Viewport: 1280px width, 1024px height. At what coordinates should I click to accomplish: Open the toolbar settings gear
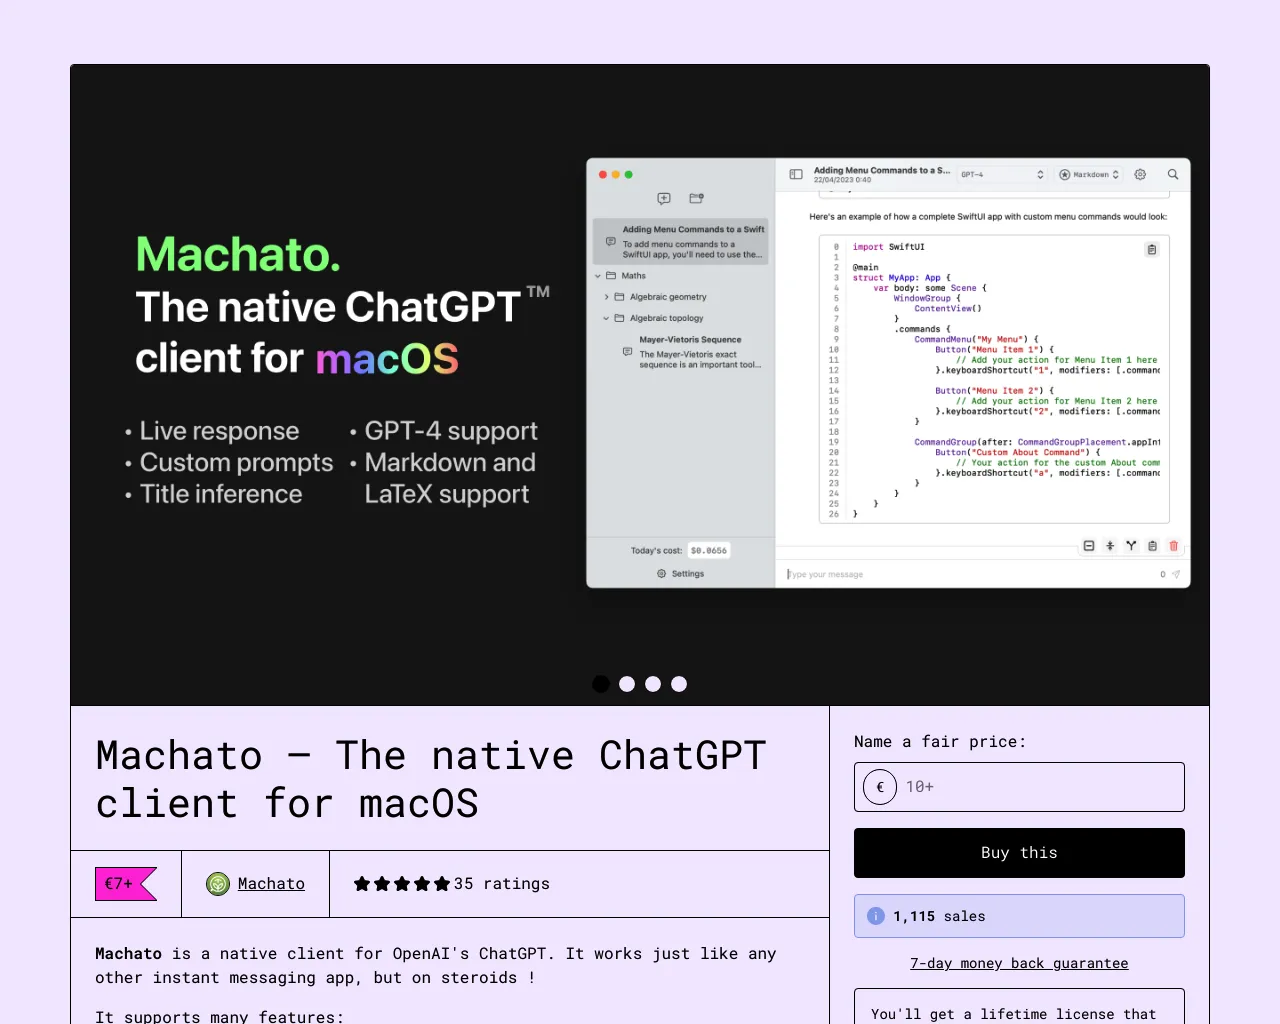[1140, 174]
